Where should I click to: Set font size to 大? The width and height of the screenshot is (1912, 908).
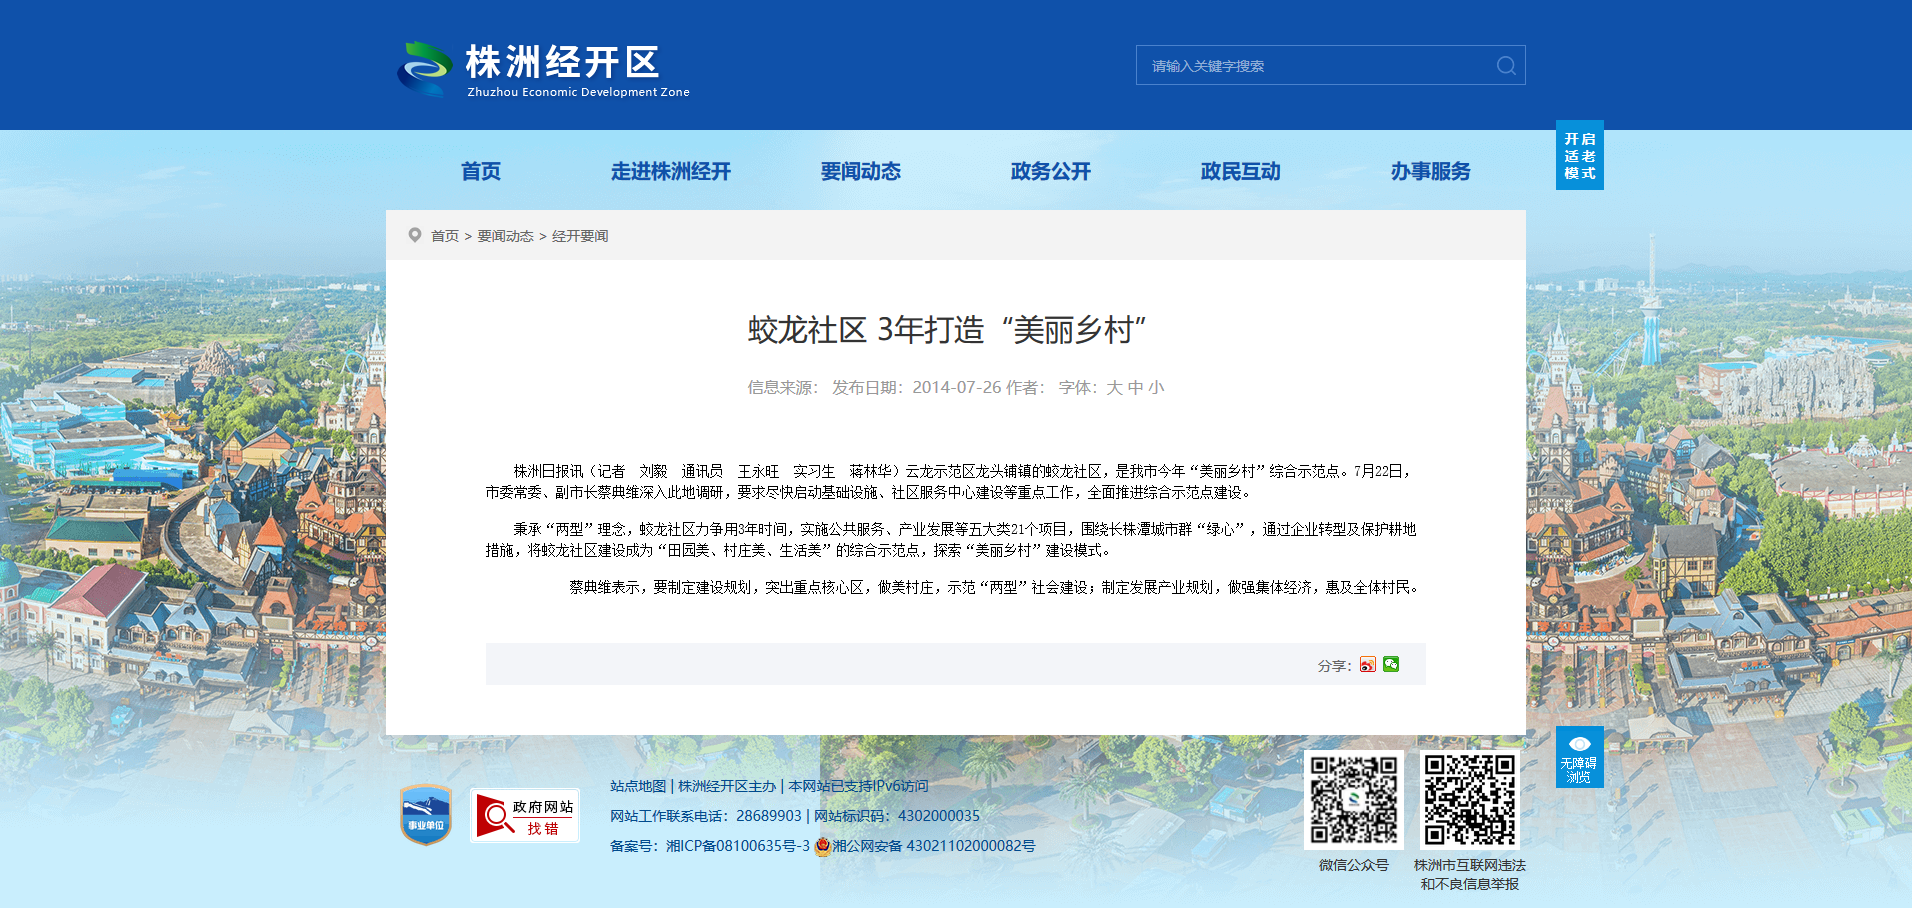[1114, 388]
